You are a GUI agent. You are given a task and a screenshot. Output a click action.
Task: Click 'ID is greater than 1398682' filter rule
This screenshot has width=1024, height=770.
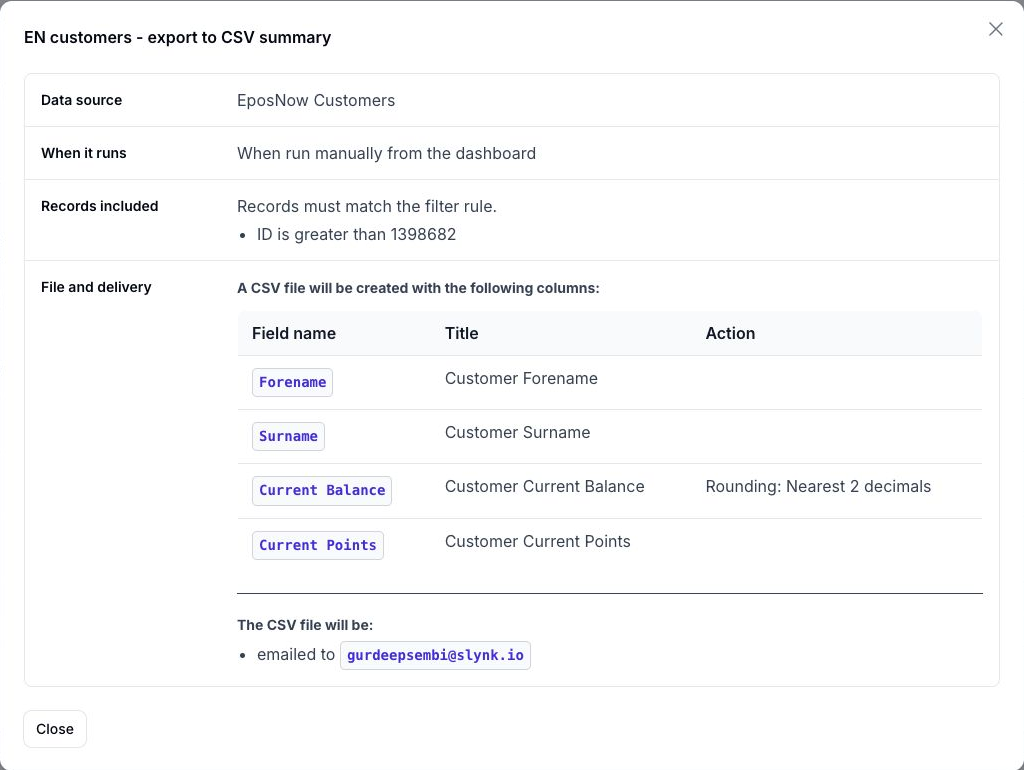(x=357, y=234)
